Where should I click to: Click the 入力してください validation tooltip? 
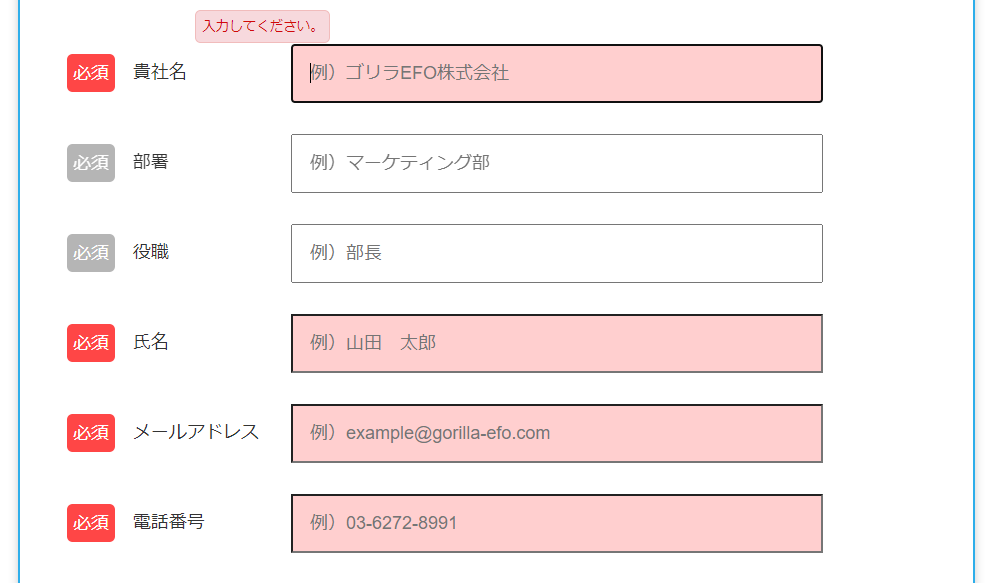pyautogui.click(x=262, y=26)
